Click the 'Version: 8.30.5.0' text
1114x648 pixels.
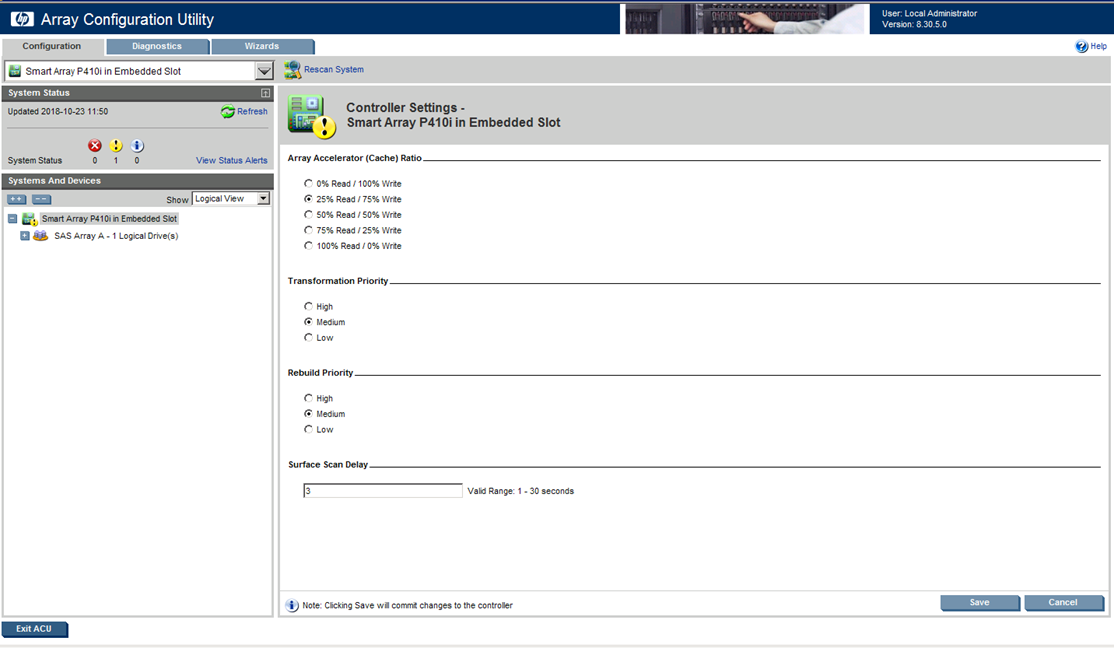(914, 24)
